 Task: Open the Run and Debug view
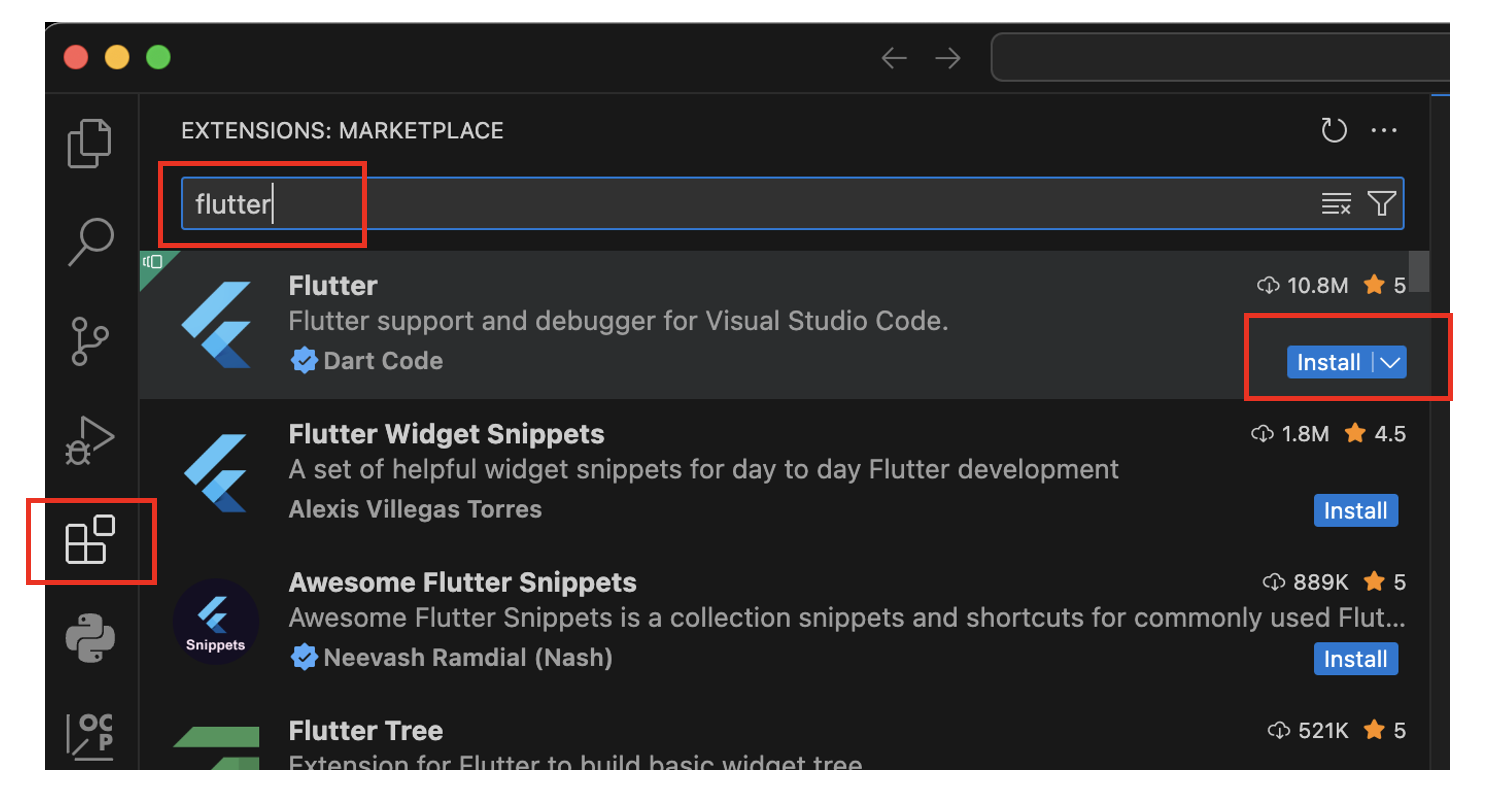click(90, 439)
